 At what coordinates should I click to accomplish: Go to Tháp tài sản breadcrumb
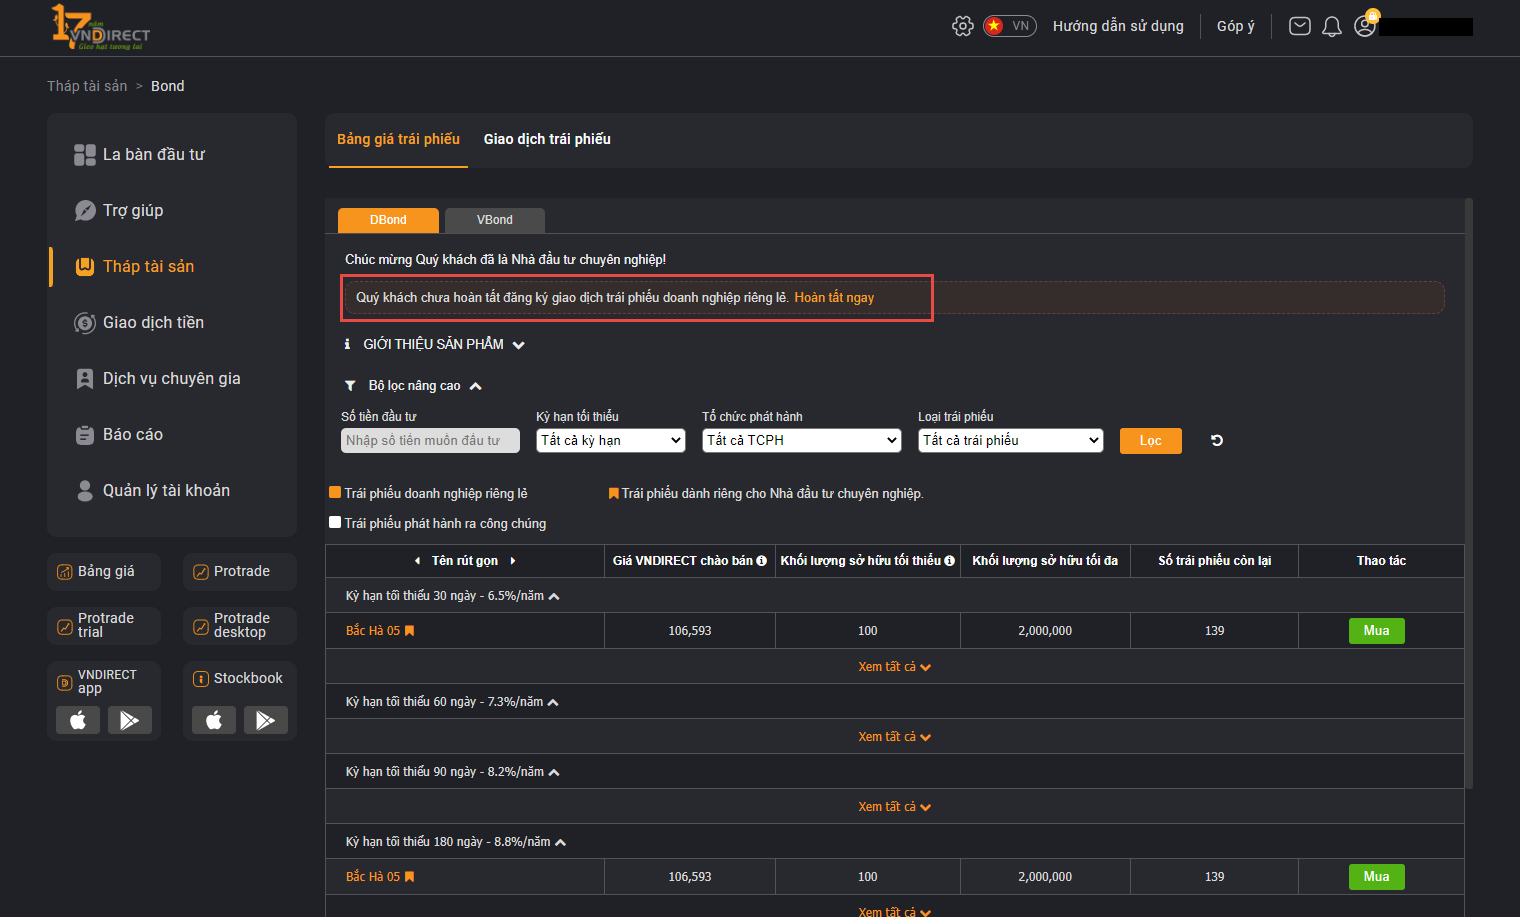(87, 86)
